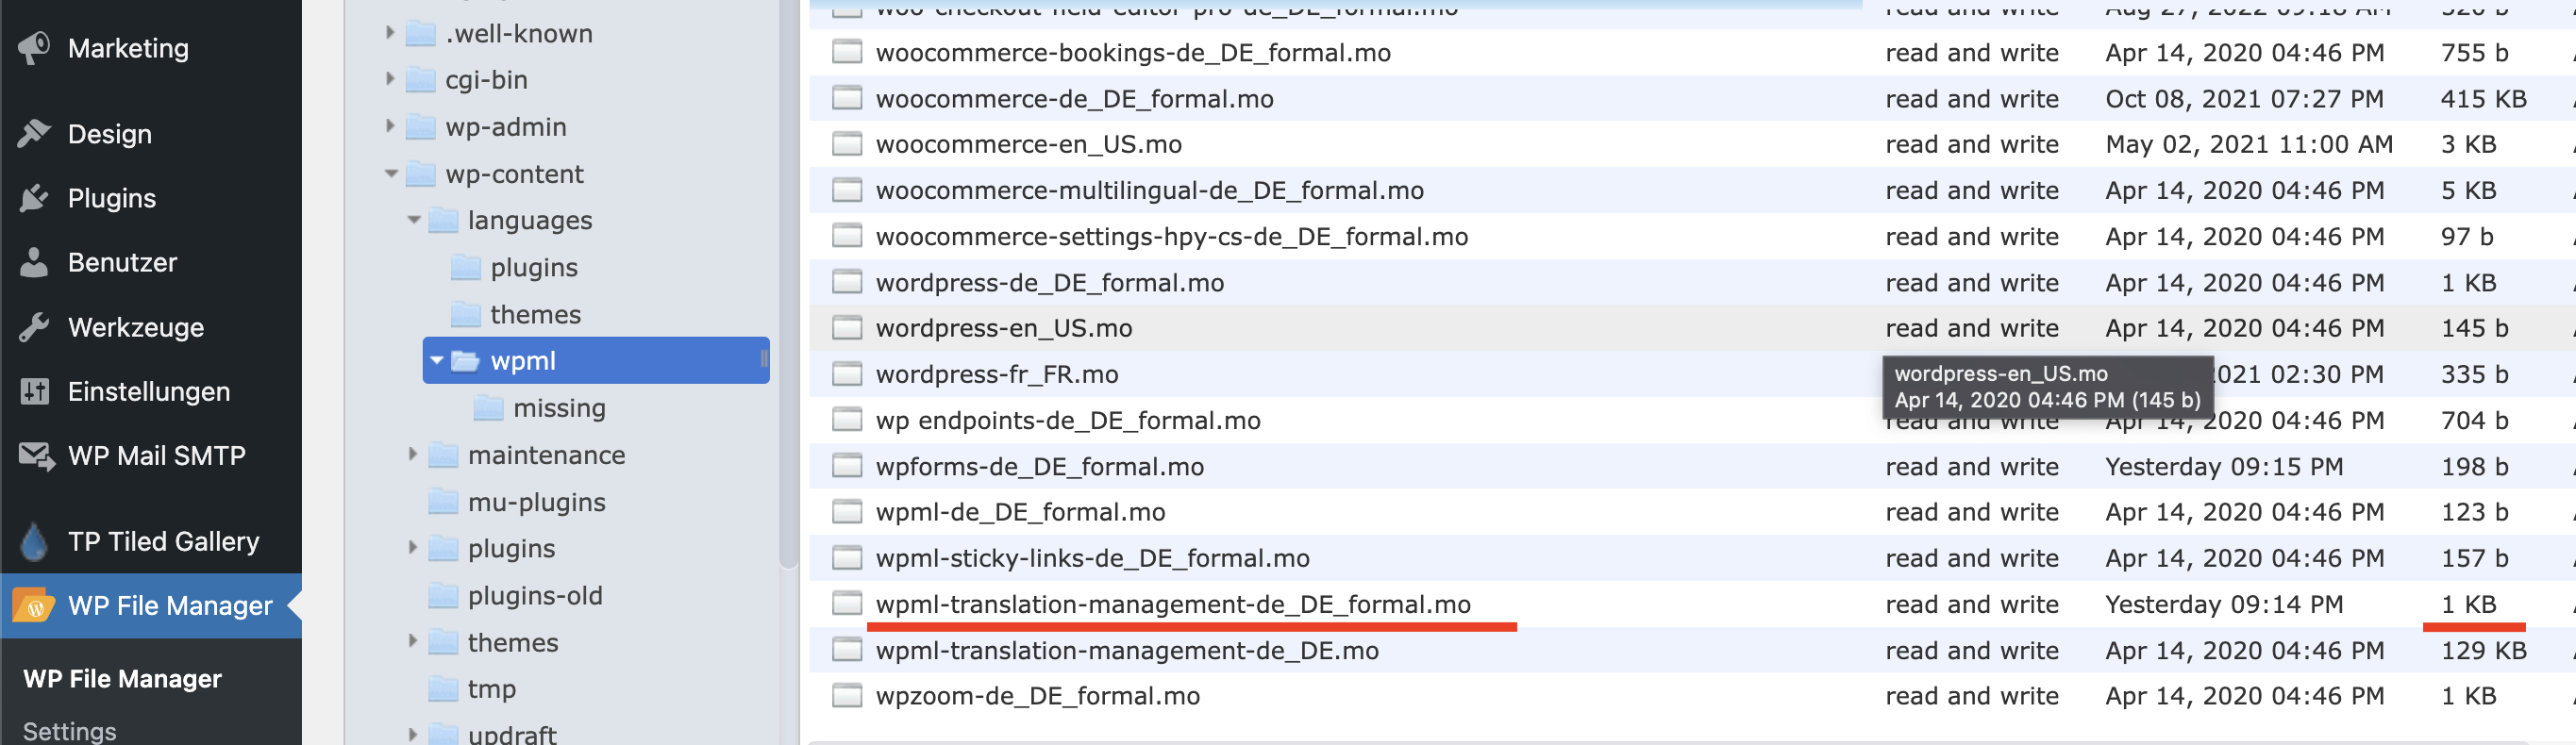Click the .well-known folder icon
This screenshot has width=2576, height=745.
coord(421,34)
